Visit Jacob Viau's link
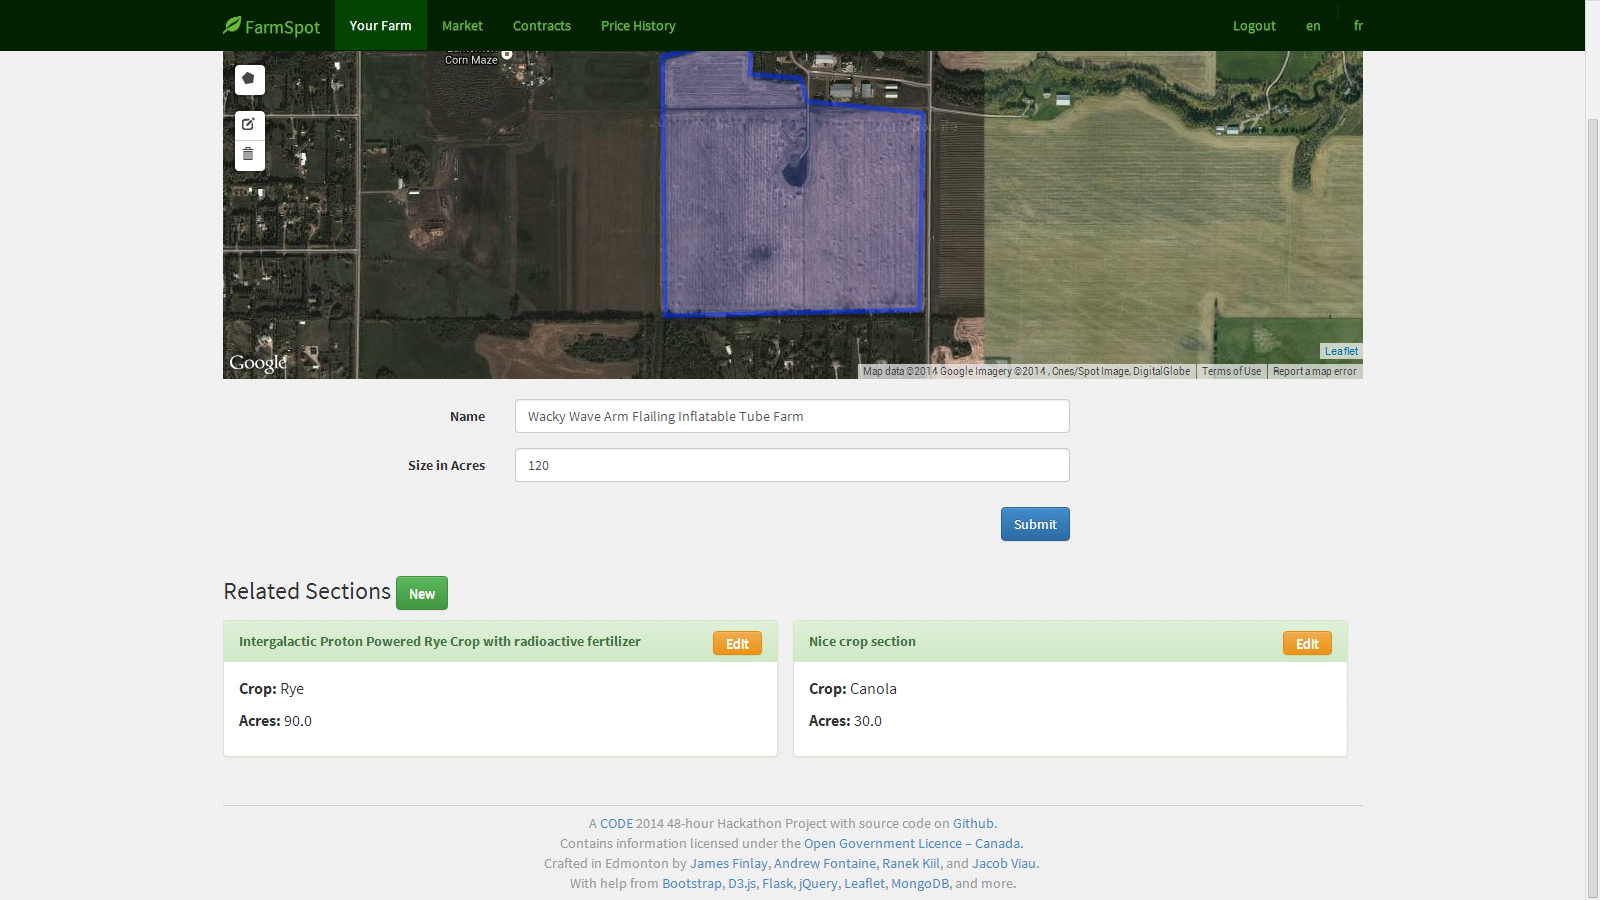1600x900 pixels. (x=1004, y=864)
